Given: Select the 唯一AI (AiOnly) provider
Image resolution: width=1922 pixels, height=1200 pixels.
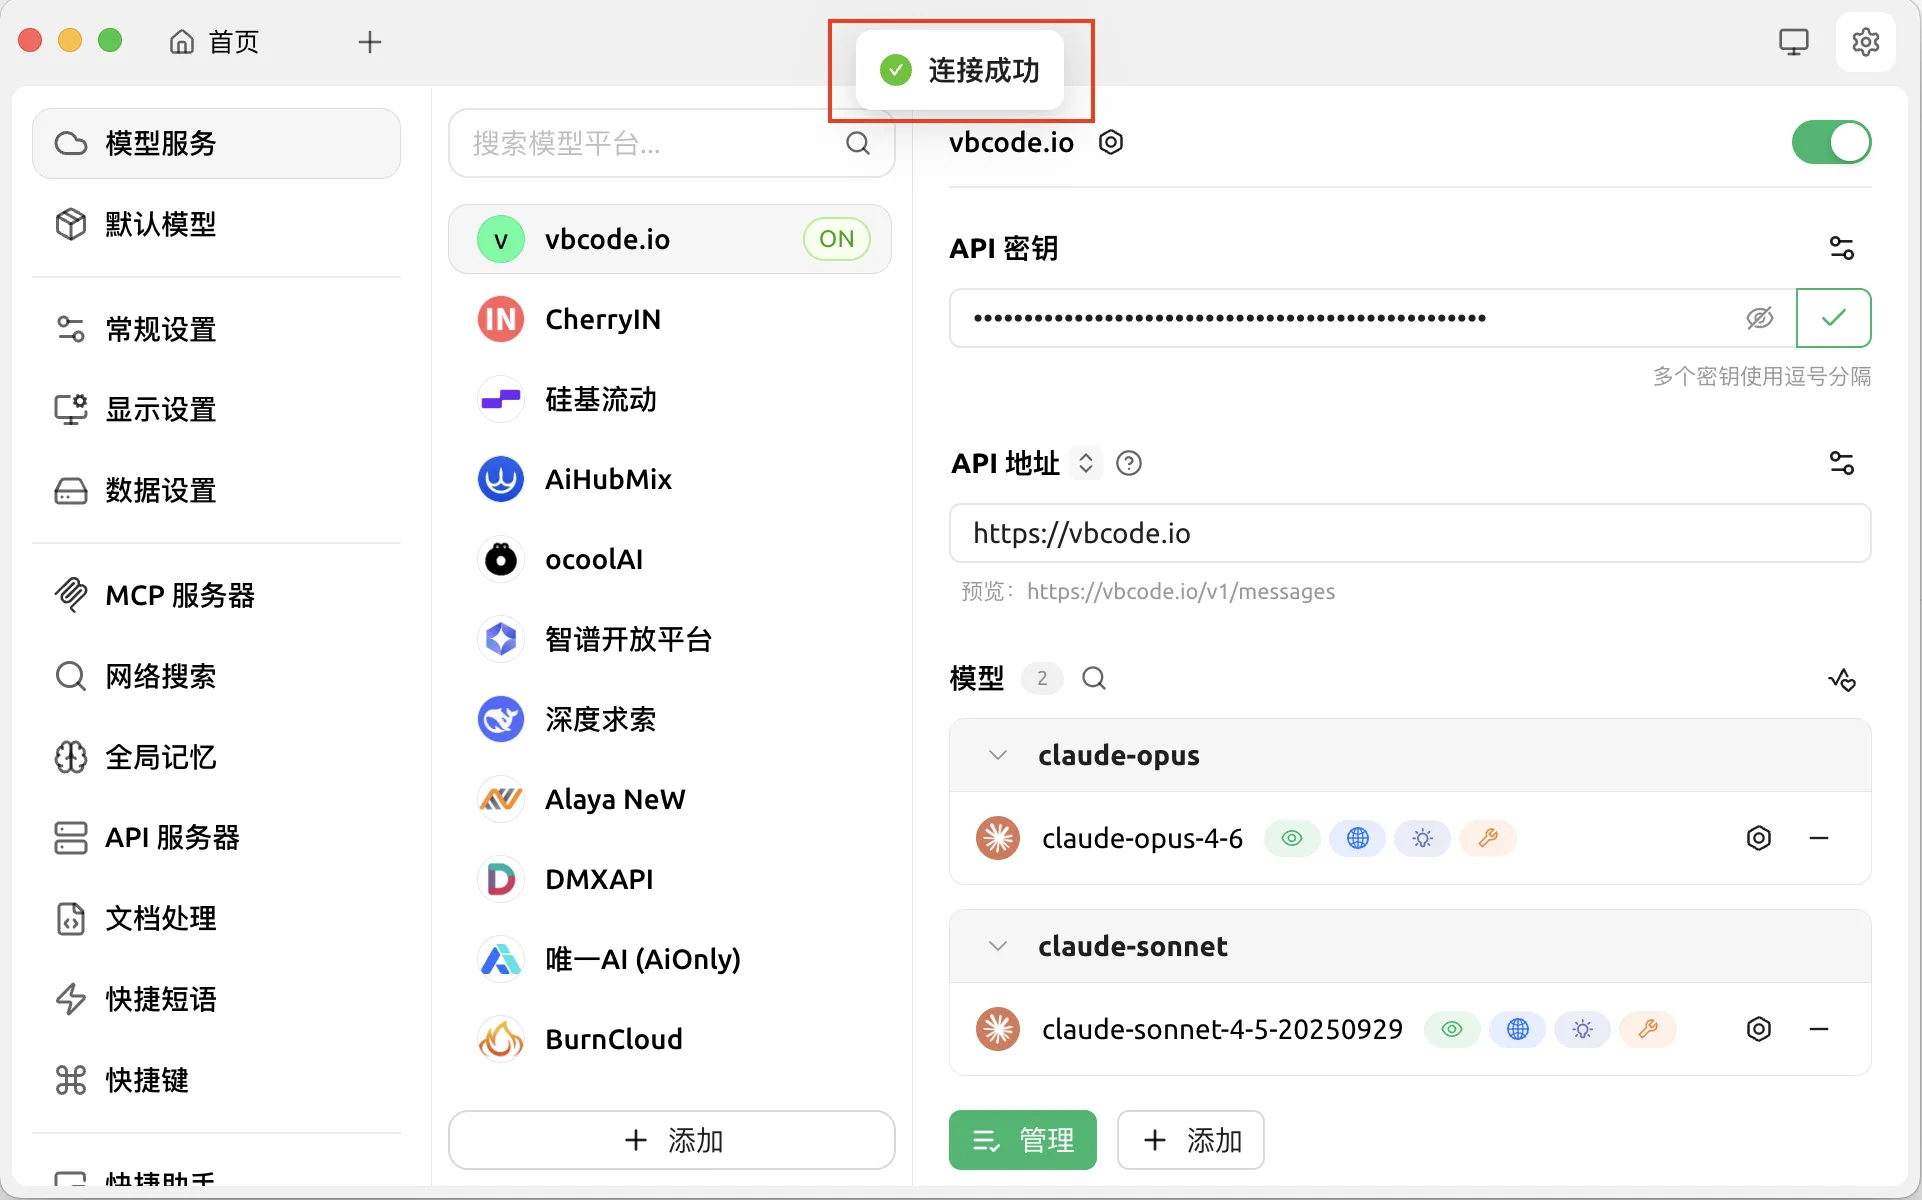Looking at the screenshot, I should click(x=670, y=959).
